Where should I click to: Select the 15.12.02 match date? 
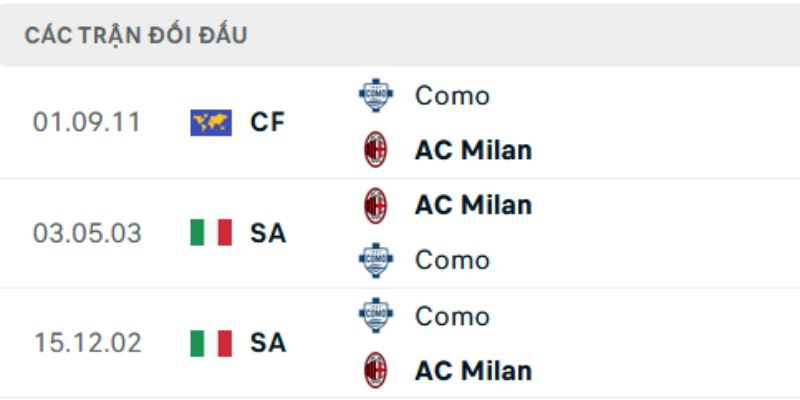pos(87,343)
